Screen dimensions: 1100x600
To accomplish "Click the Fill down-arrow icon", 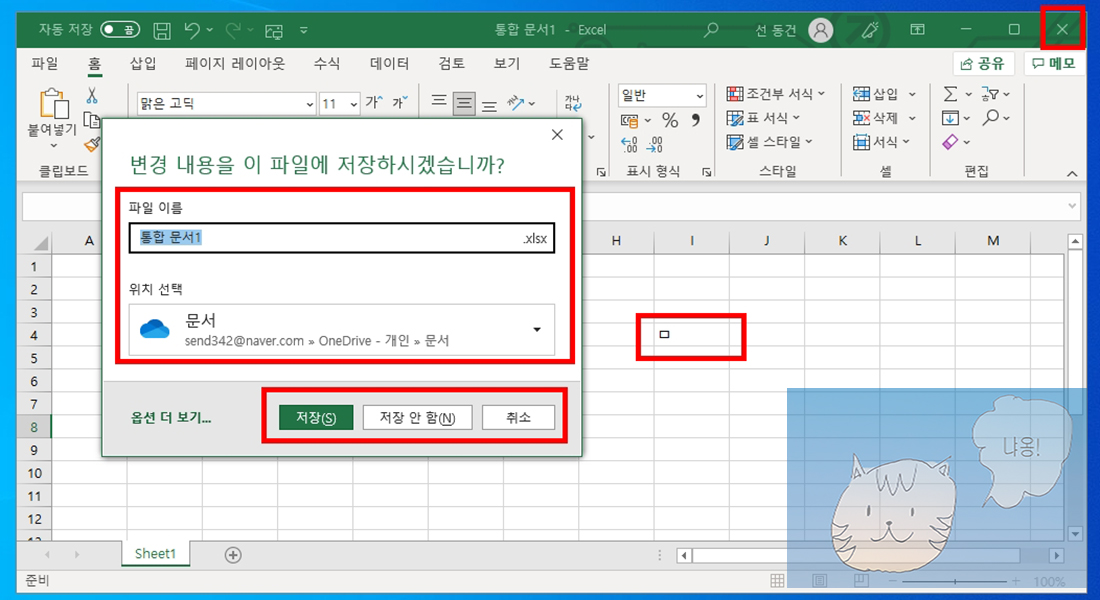I will tap(950, 118).
